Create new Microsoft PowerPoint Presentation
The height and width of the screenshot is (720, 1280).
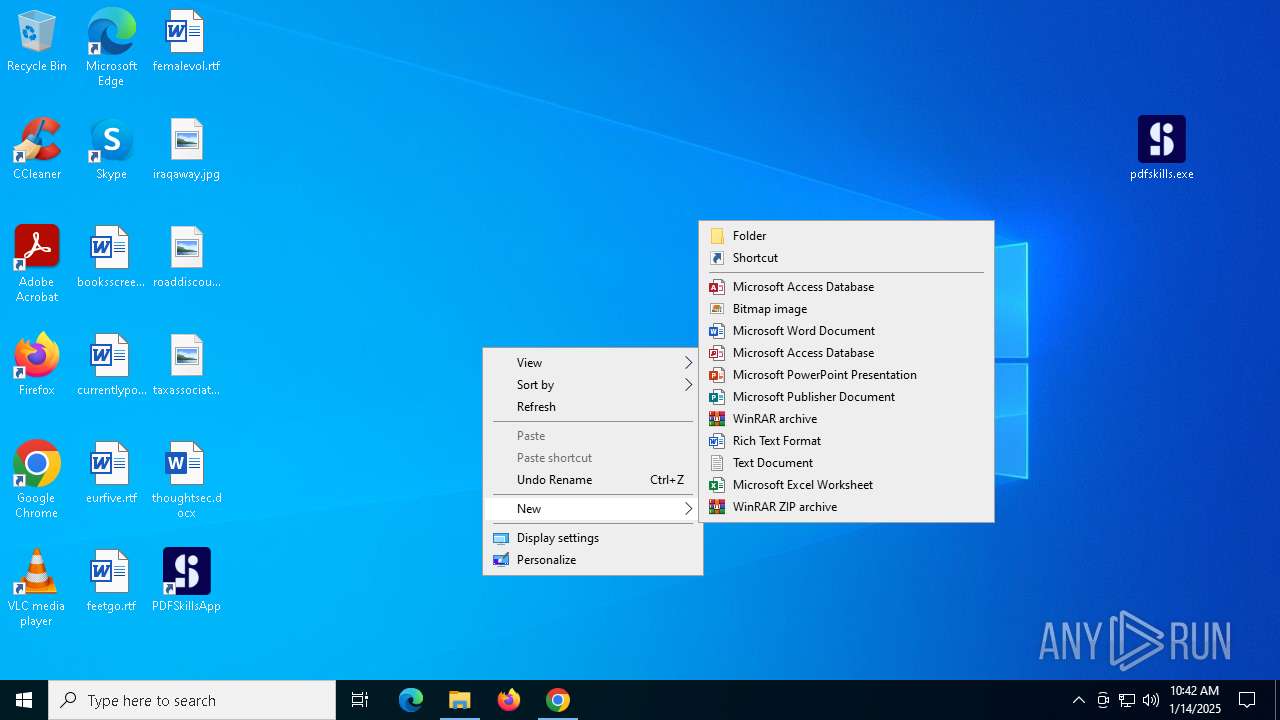pyautogui.click(x=846, y=375)
